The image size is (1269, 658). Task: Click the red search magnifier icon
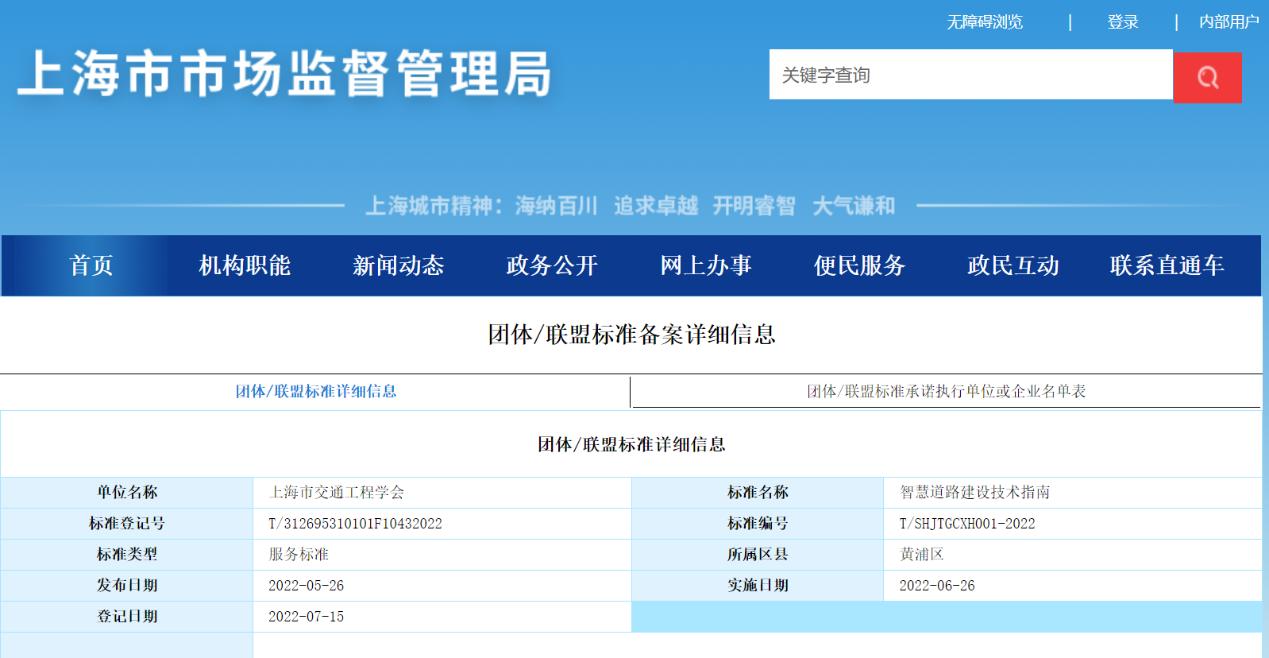1207,77
